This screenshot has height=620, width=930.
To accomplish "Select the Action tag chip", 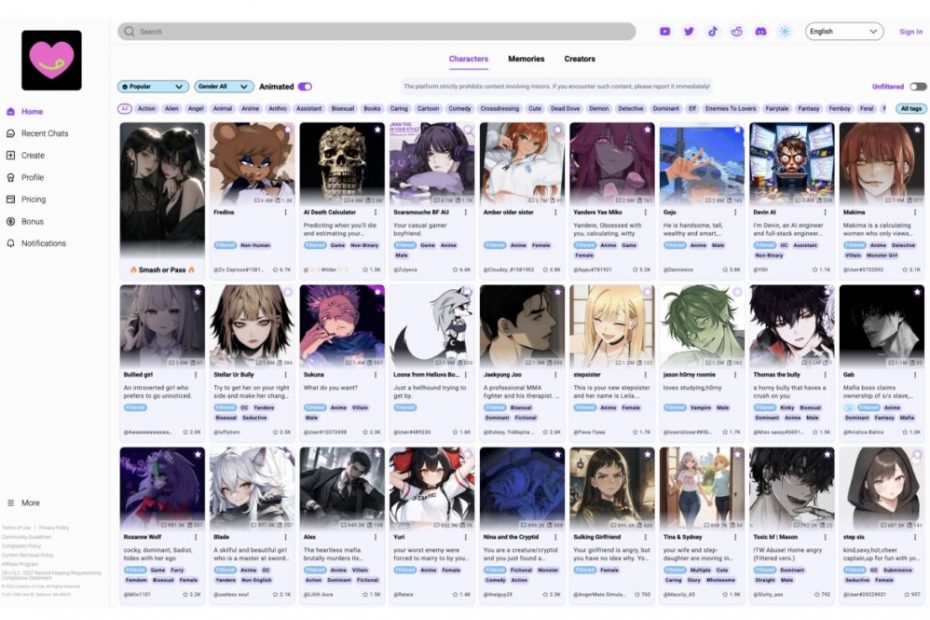I will tap(146, 109).
